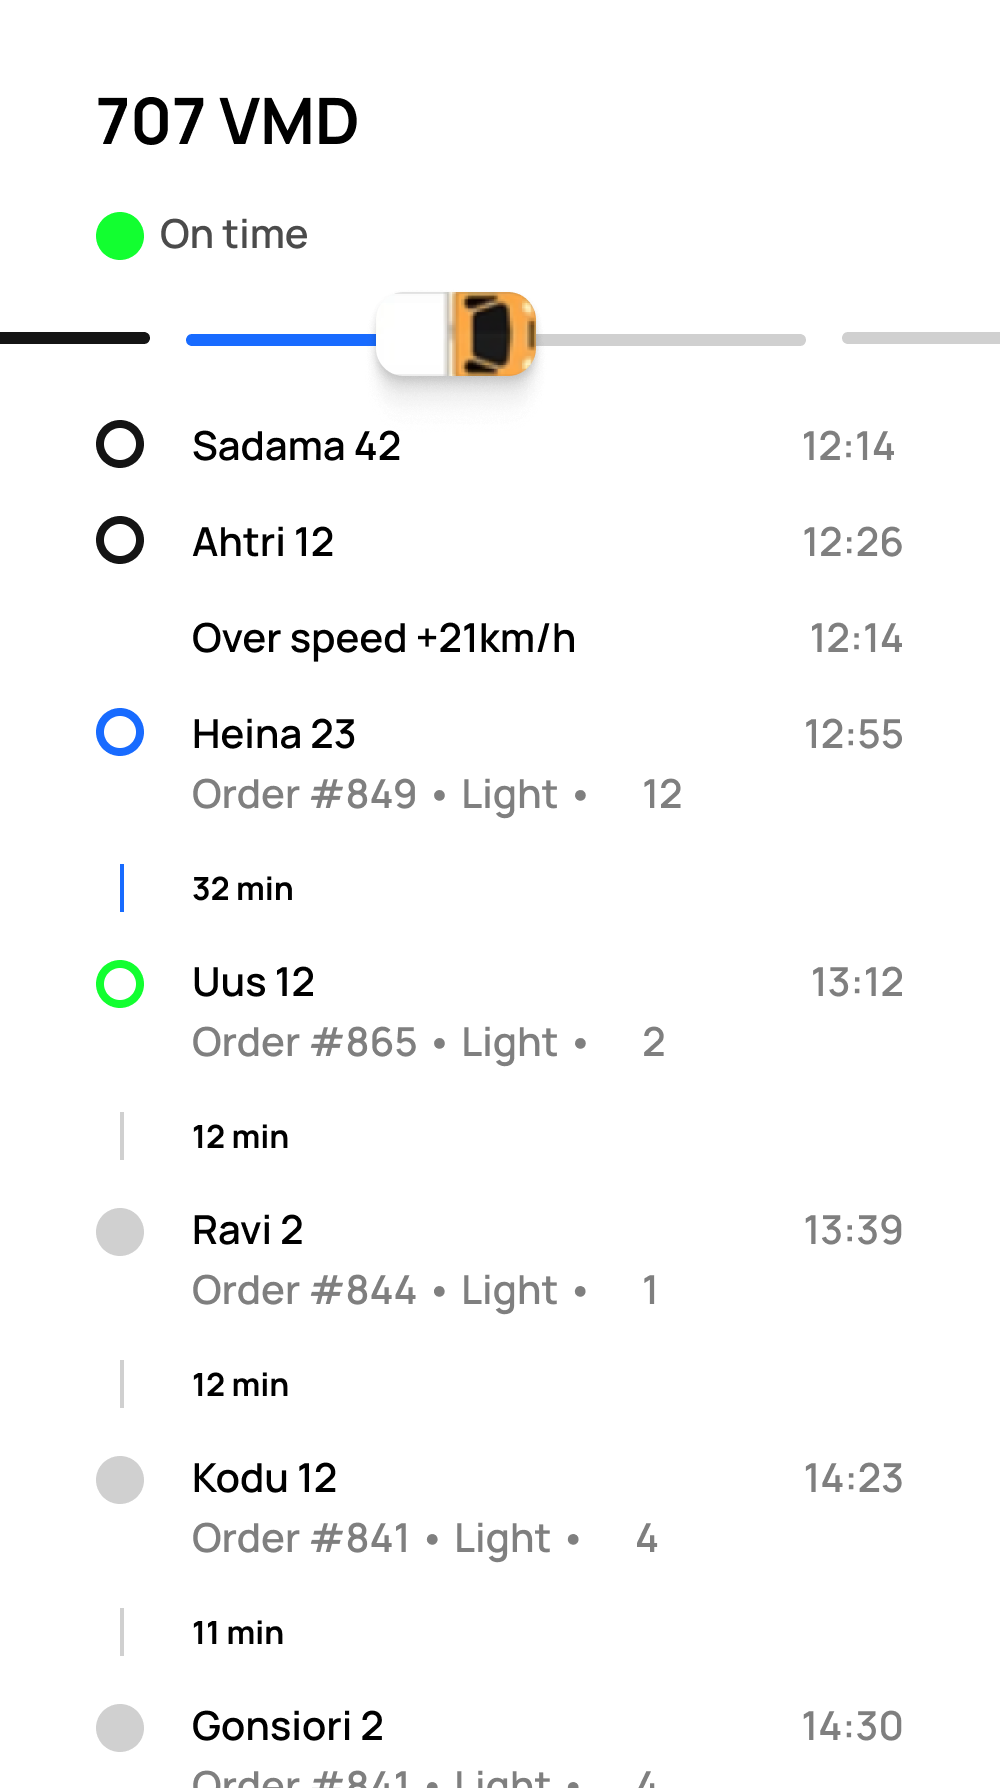
Task: Click the black first route segment bar
Action: pyautogui.click(x=75, y=338)
